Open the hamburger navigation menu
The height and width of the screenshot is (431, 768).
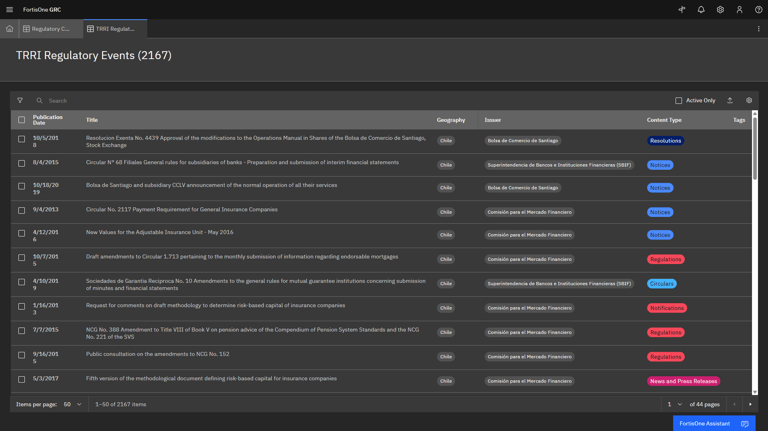(10, 10)
